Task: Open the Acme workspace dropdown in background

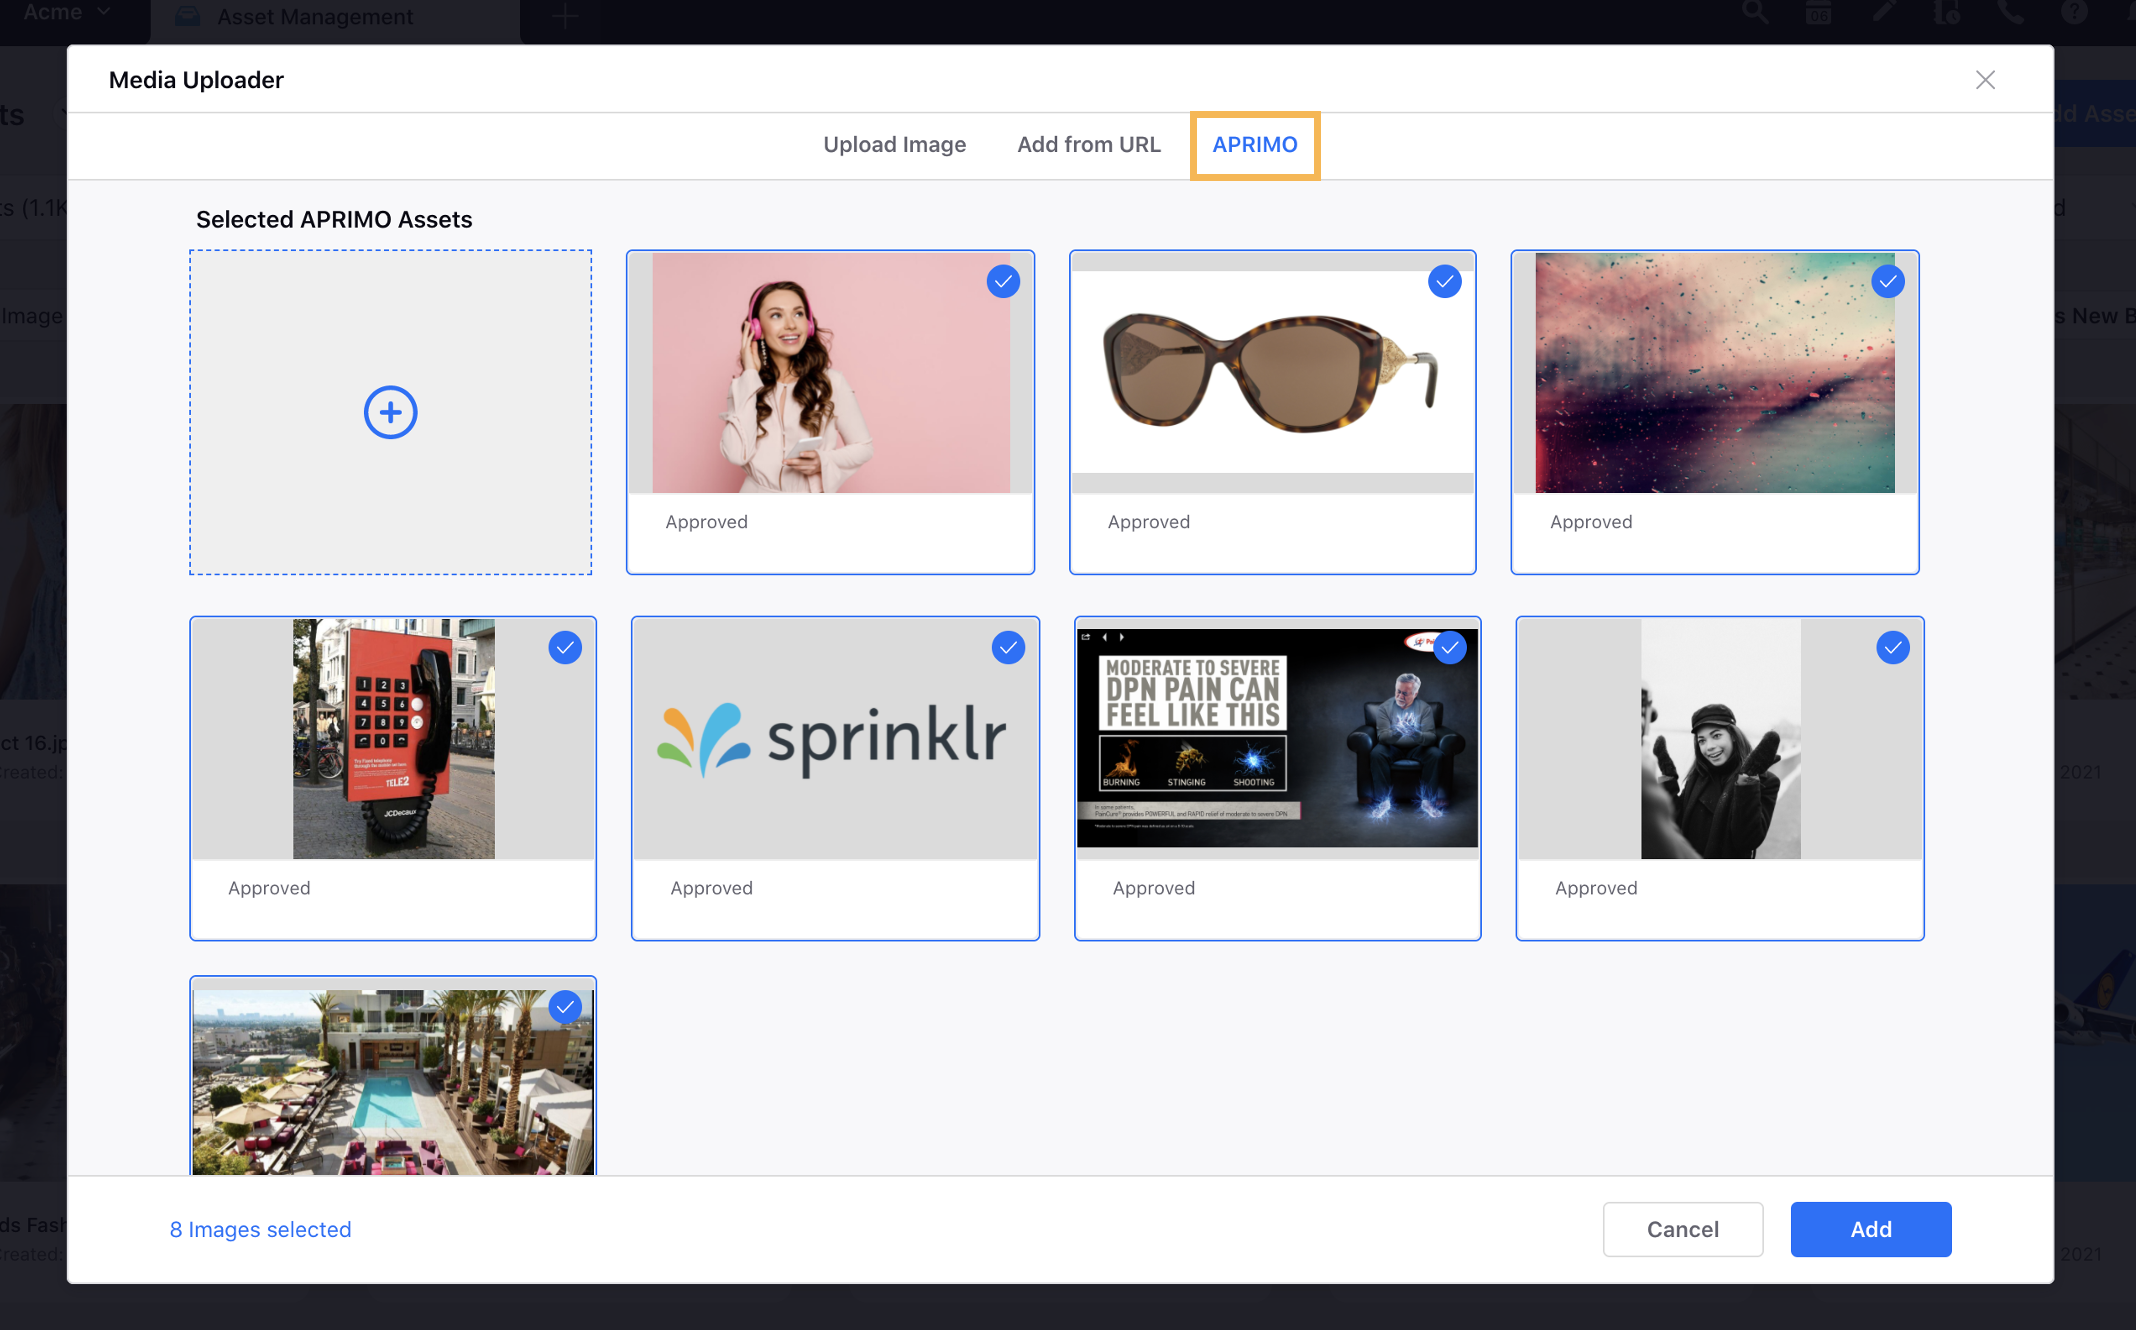Action: 66,13
